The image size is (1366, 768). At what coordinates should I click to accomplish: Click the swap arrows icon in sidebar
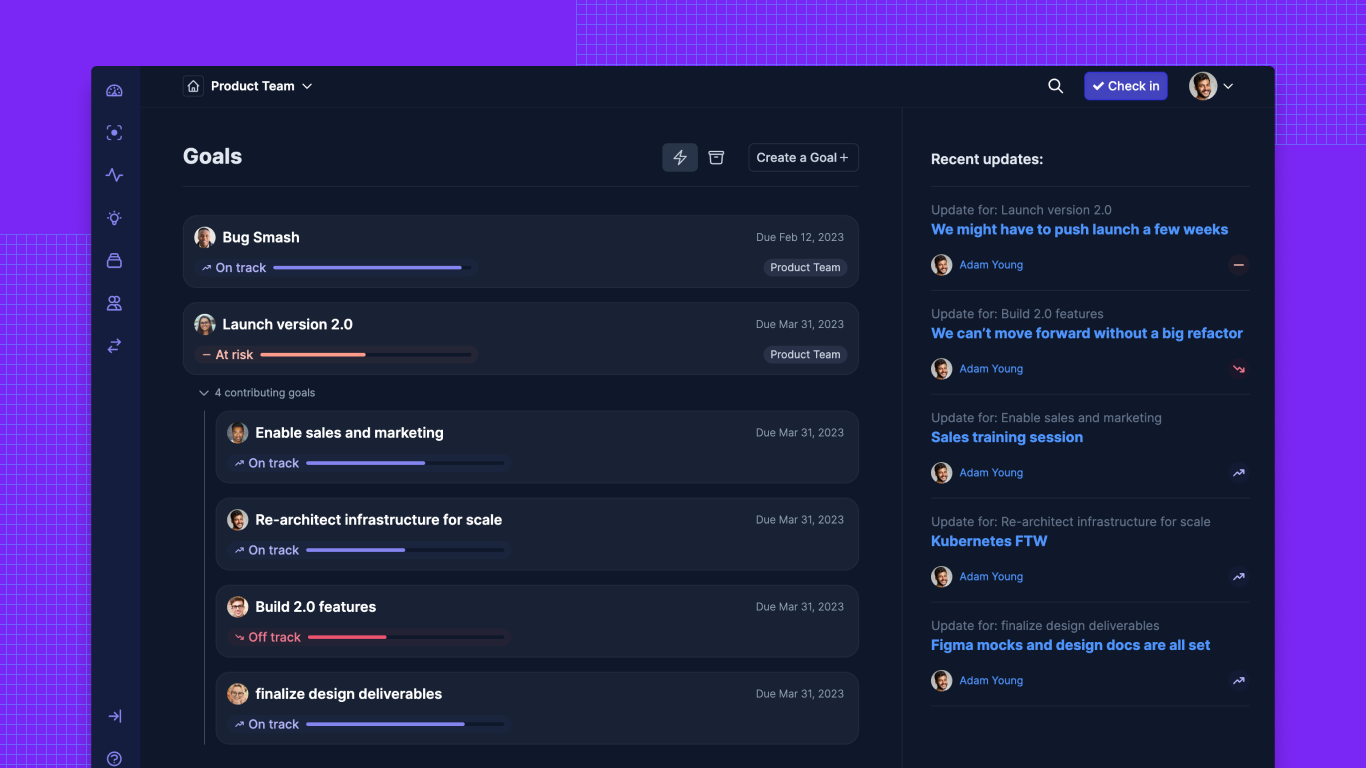pyautogui.click(x=114, y=346)
